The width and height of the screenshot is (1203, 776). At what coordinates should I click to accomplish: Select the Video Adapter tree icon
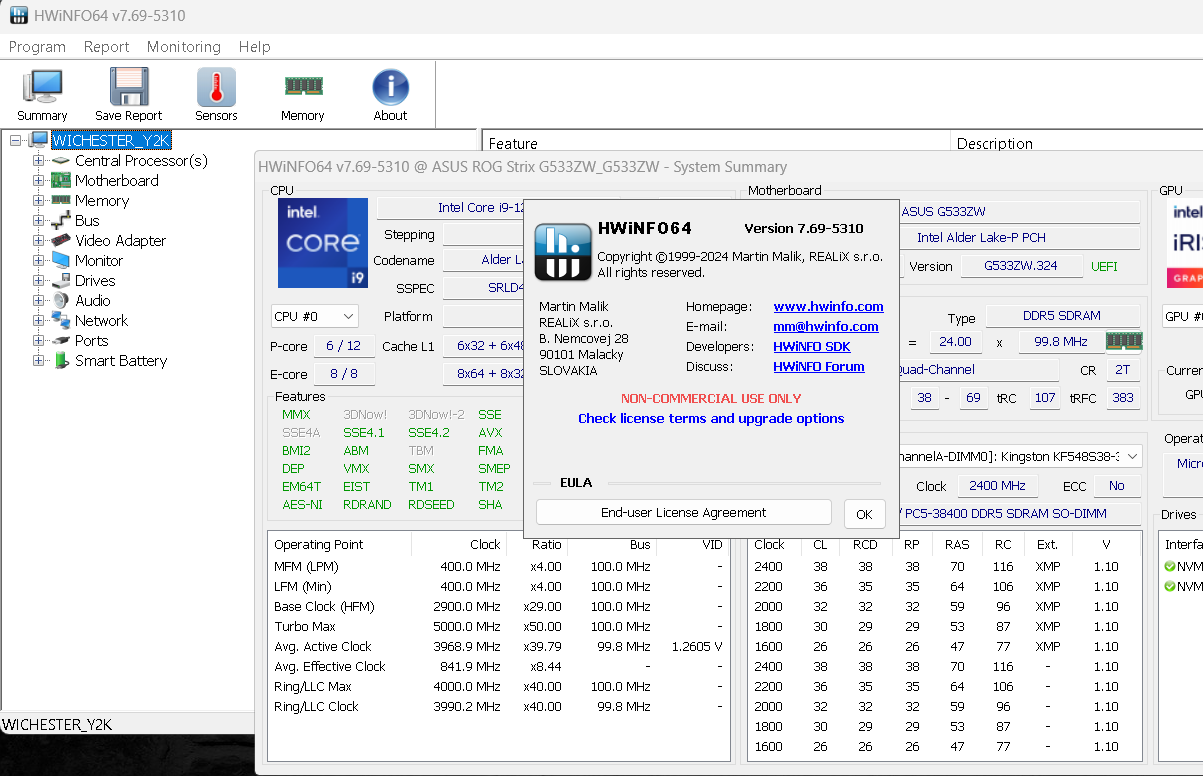click(x=61, y=241)
